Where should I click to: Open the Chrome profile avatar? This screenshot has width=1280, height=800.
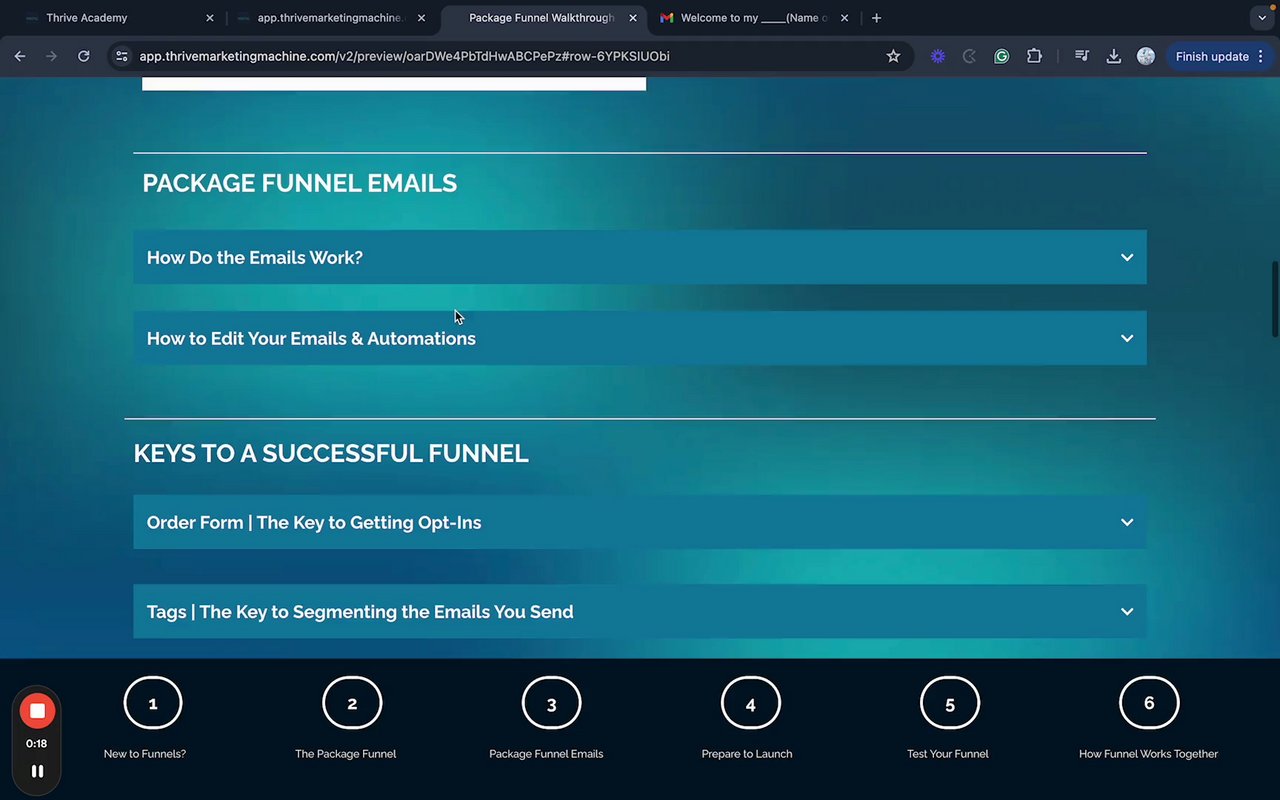click(x=1146, y=57)
